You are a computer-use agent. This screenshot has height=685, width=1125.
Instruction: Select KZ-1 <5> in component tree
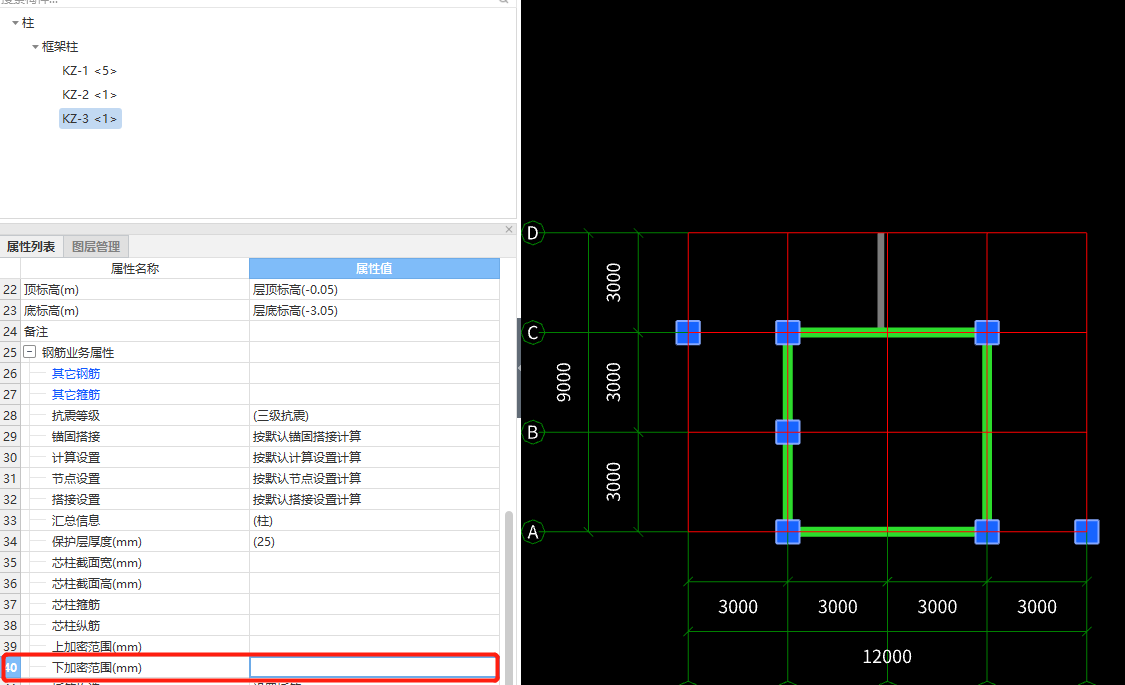point(90,70)
